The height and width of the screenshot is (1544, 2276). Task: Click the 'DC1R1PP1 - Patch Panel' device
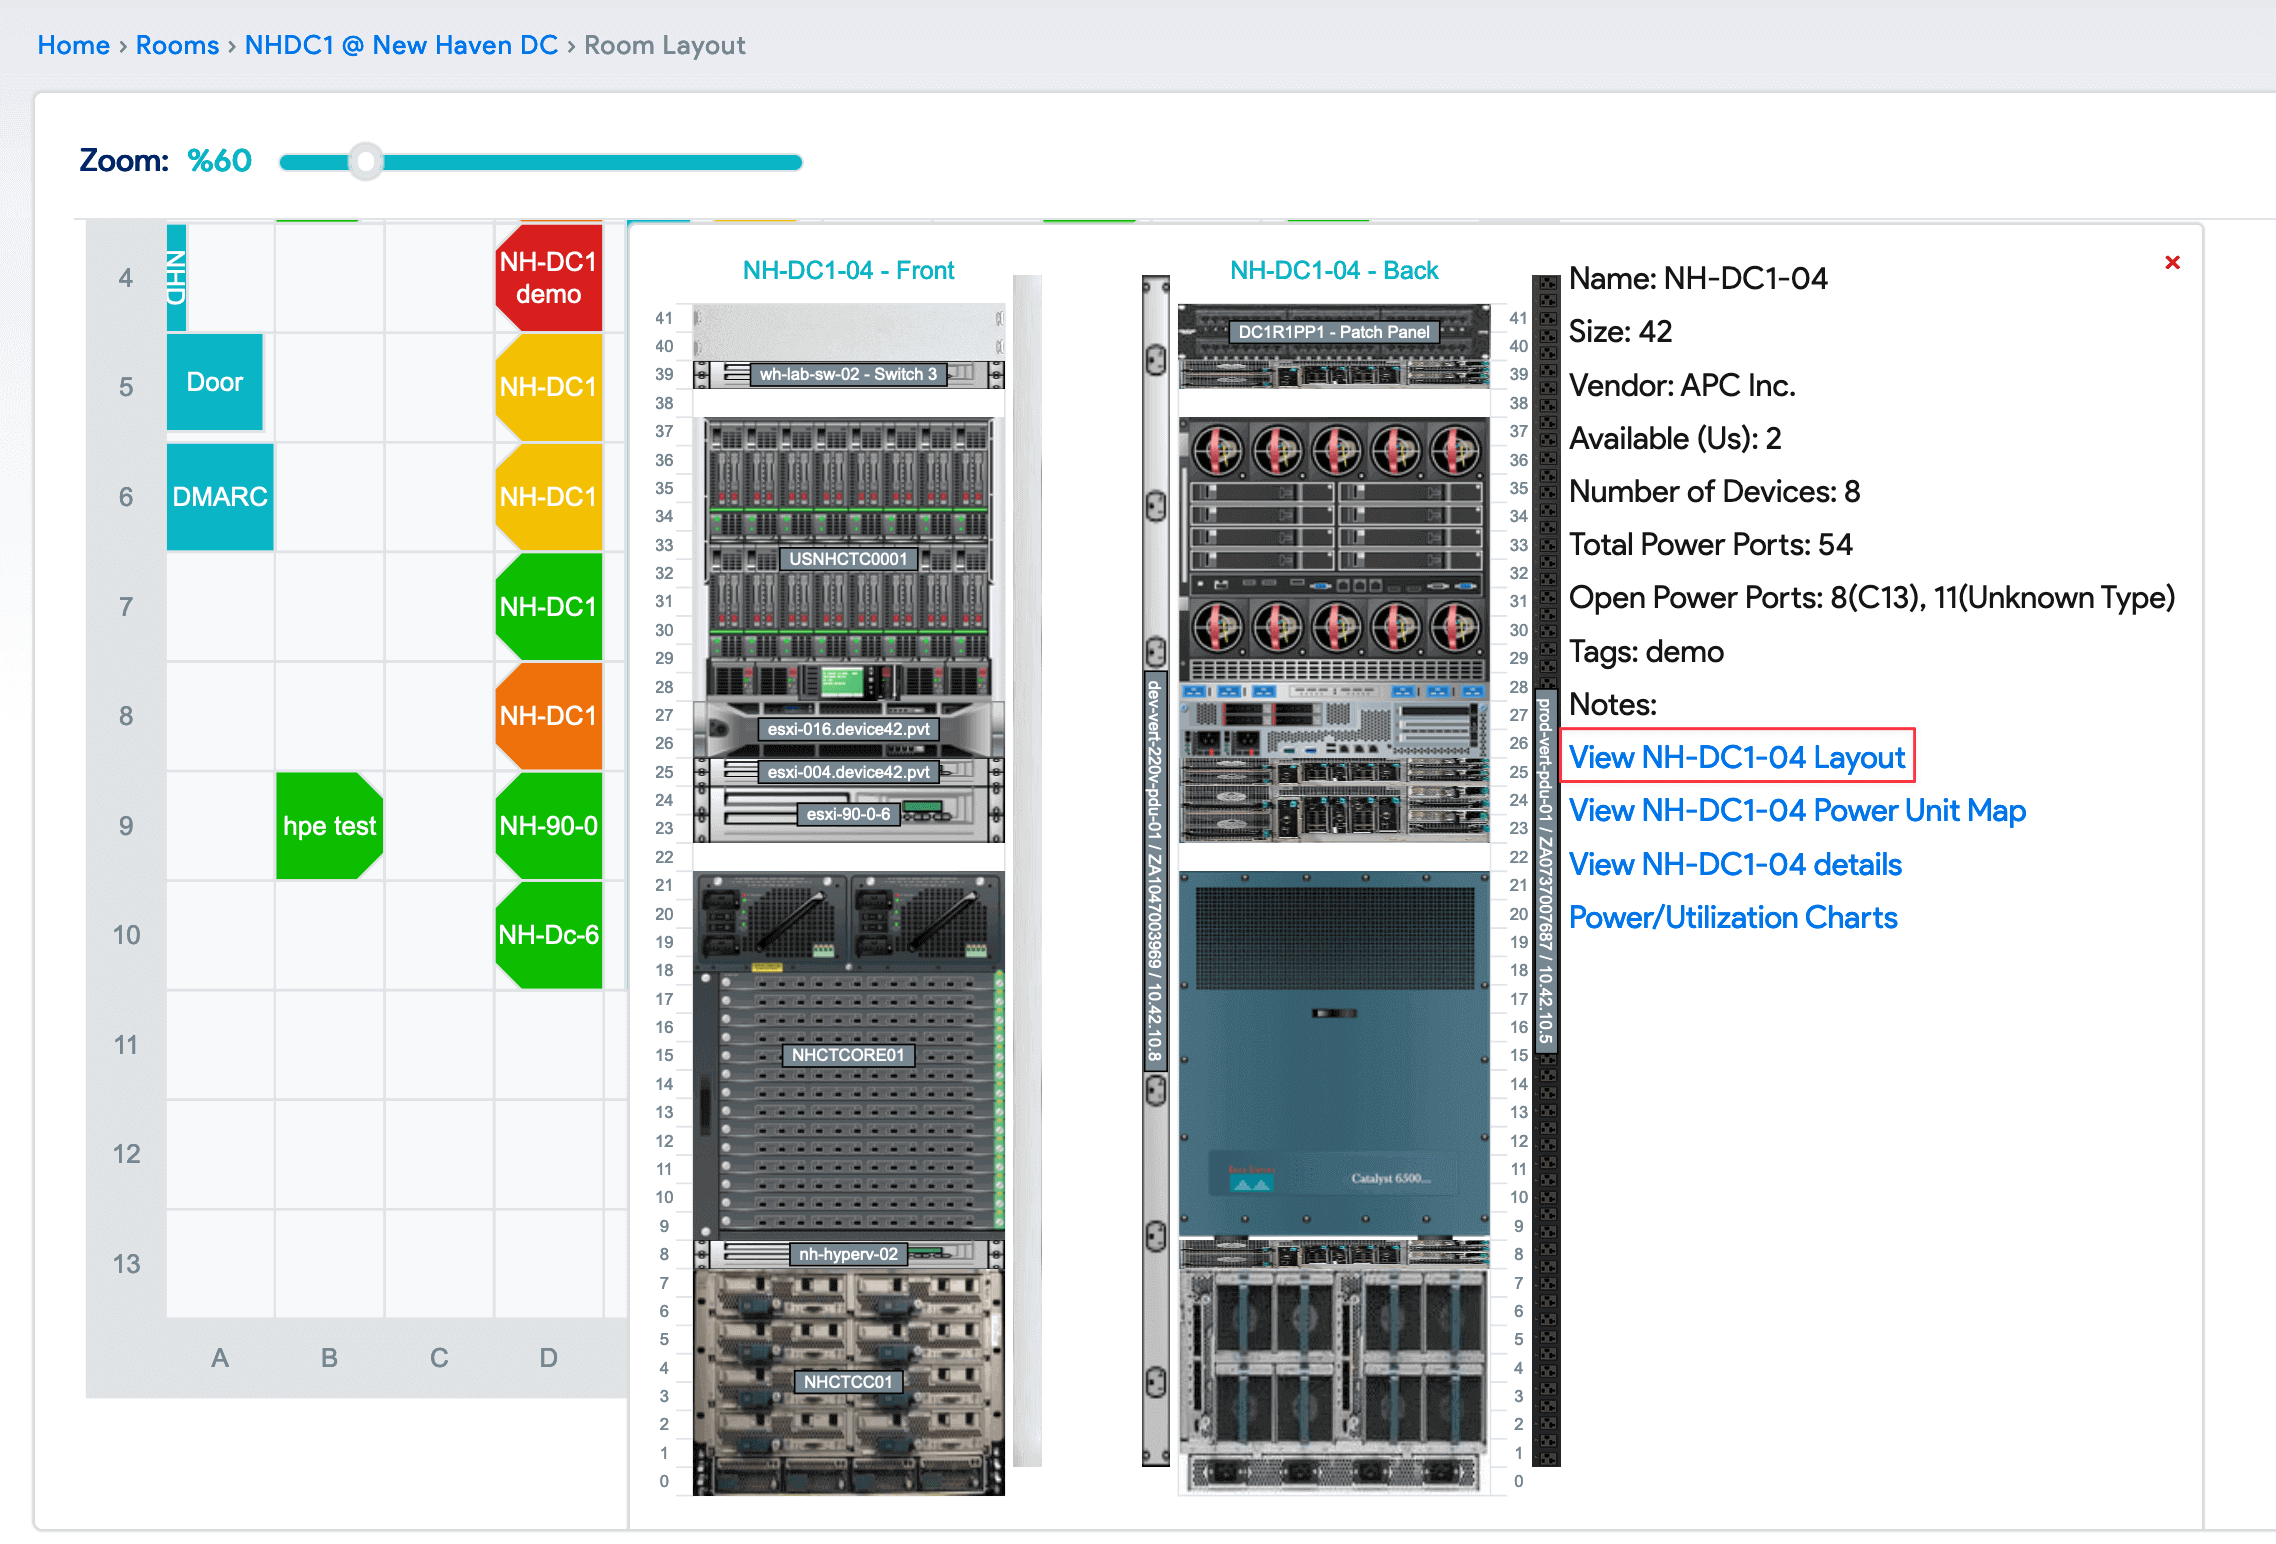(1333, 332)
